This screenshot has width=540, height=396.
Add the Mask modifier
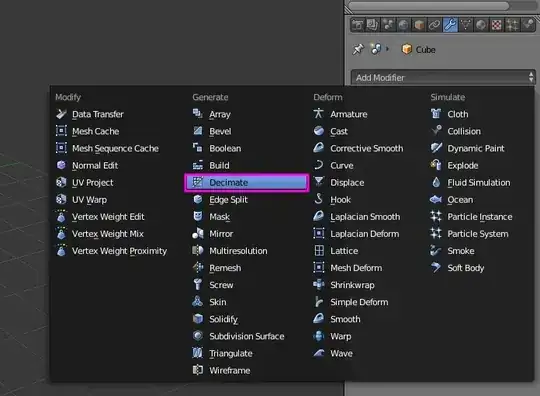[x=211, y=217]
